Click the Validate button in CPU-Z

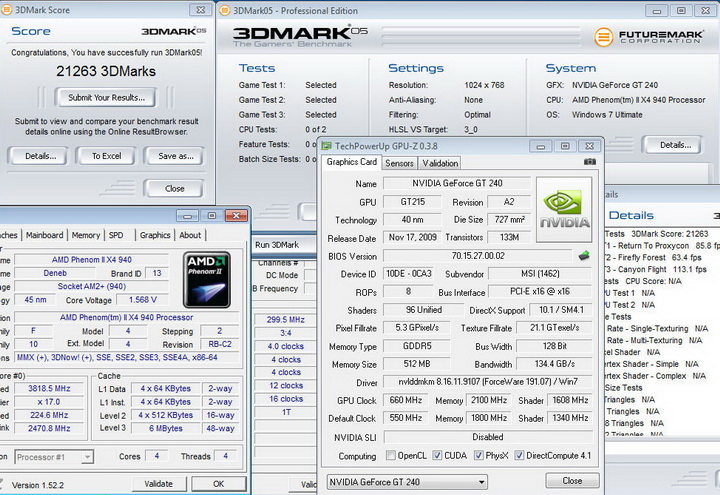point(159,484)
